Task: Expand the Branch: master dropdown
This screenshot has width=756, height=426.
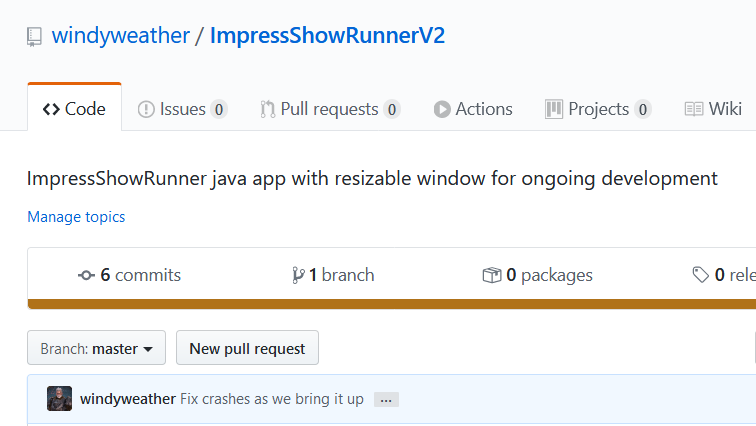Action: coord(96,349)
